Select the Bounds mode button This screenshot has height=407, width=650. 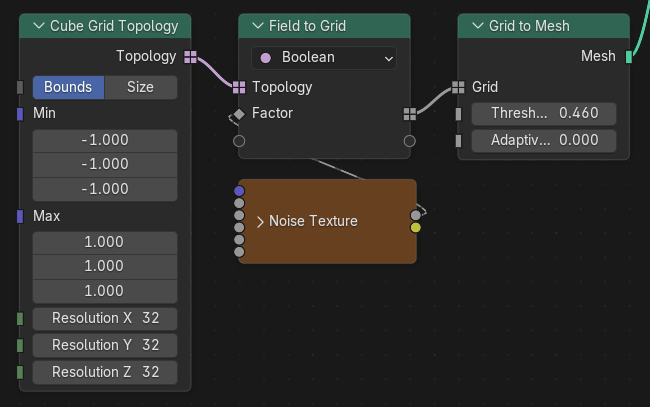click(x=68, y=87)
